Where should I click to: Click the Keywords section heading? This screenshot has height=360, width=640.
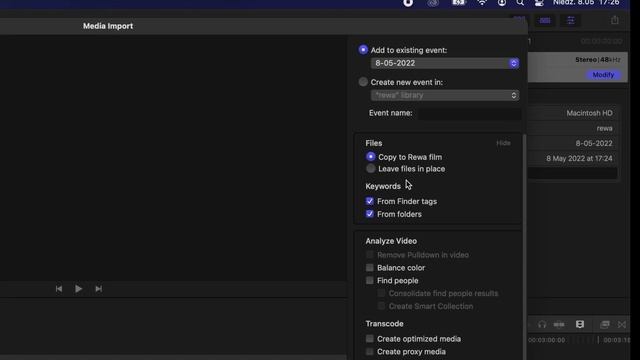(383, 186)
